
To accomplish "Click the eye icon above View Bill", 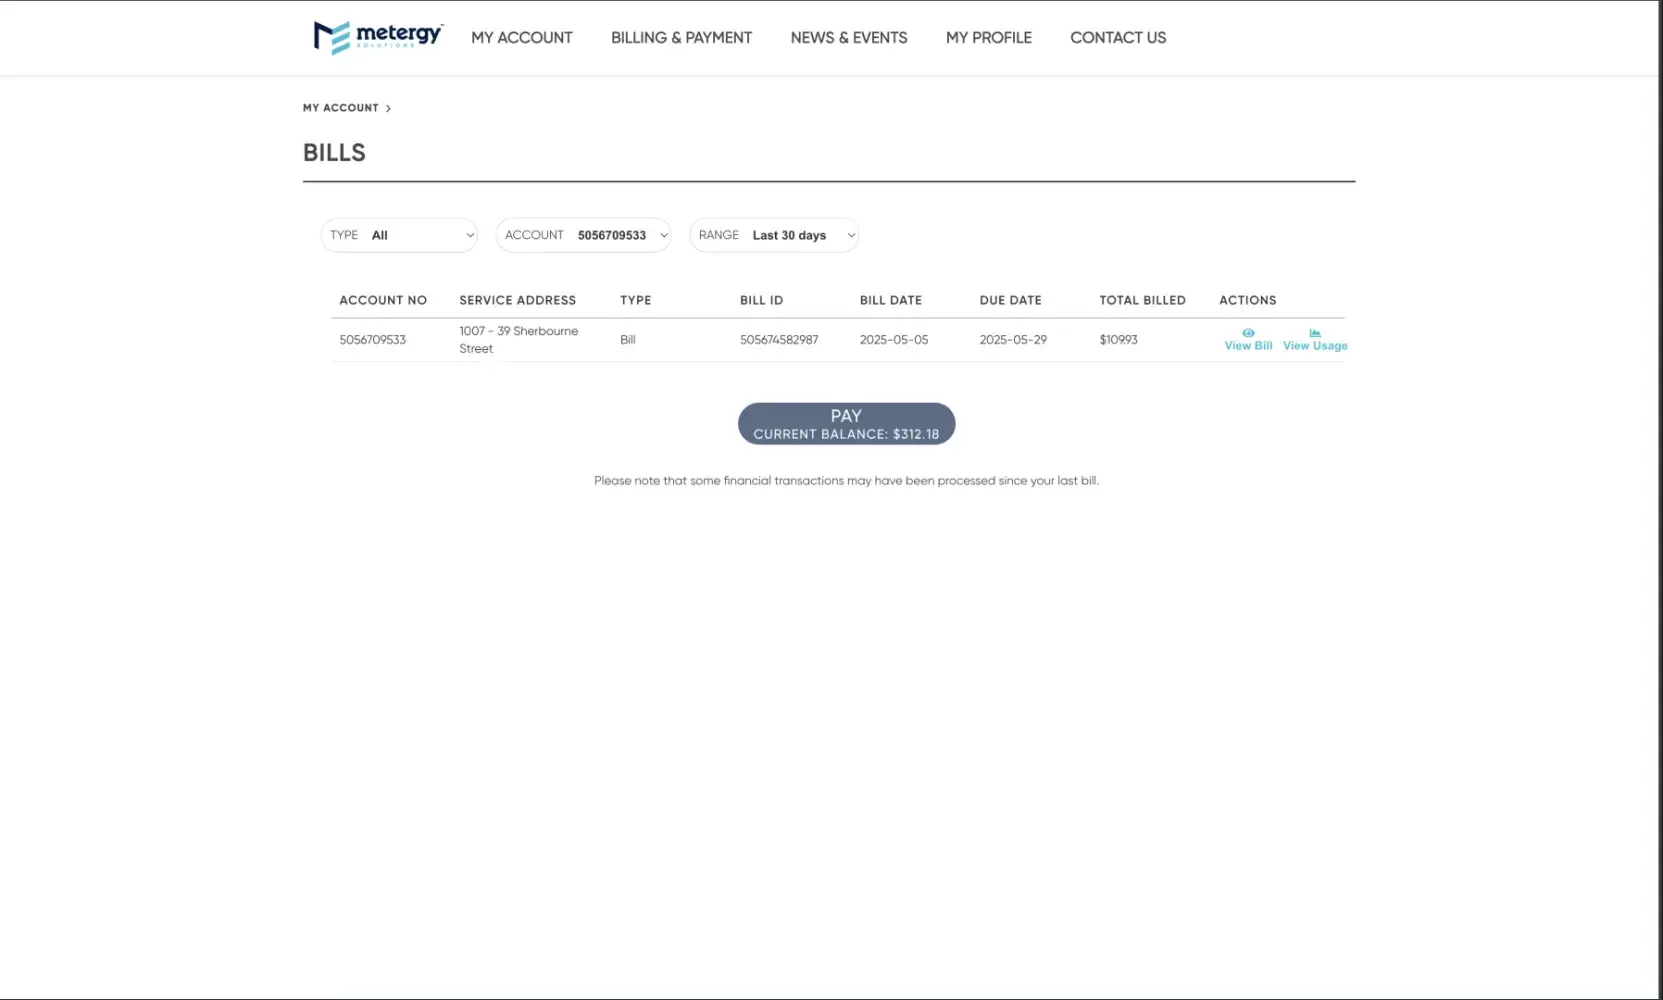I will 1248,333.
